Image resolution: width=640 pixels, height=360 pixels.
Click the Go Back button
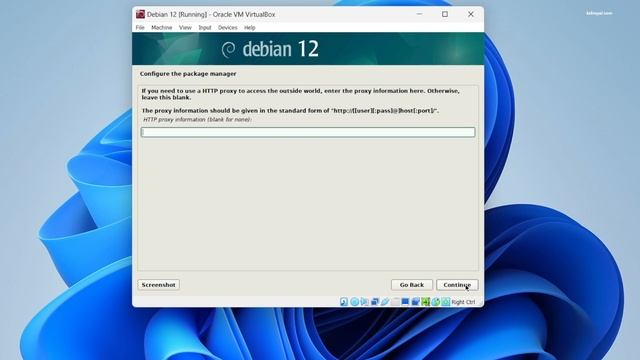tap(412, 284)
